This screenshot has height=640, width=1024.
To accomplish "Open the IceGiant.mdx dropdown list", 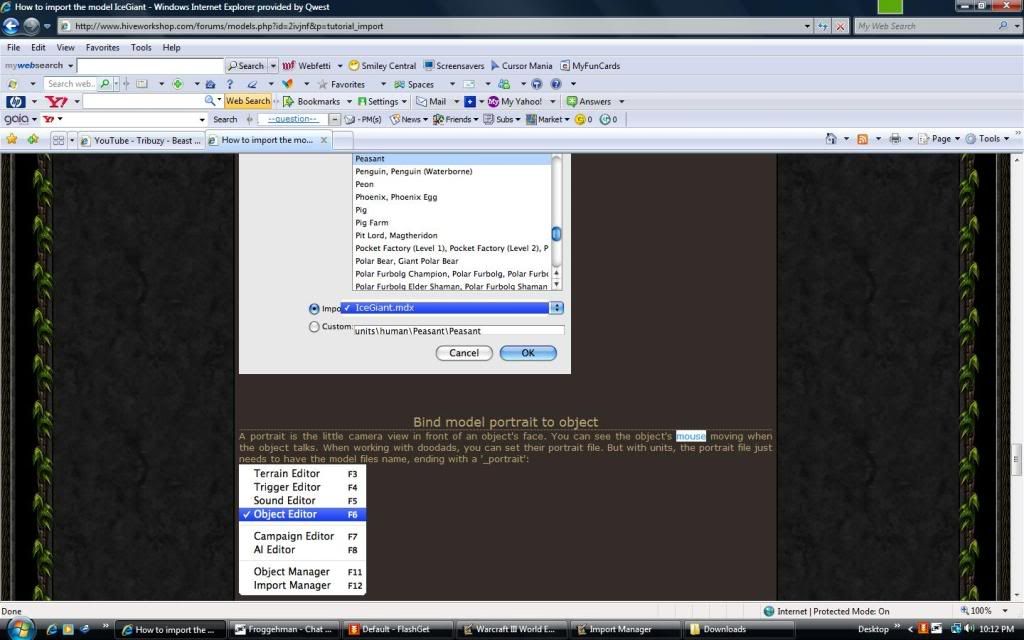I will coord(451,308).
